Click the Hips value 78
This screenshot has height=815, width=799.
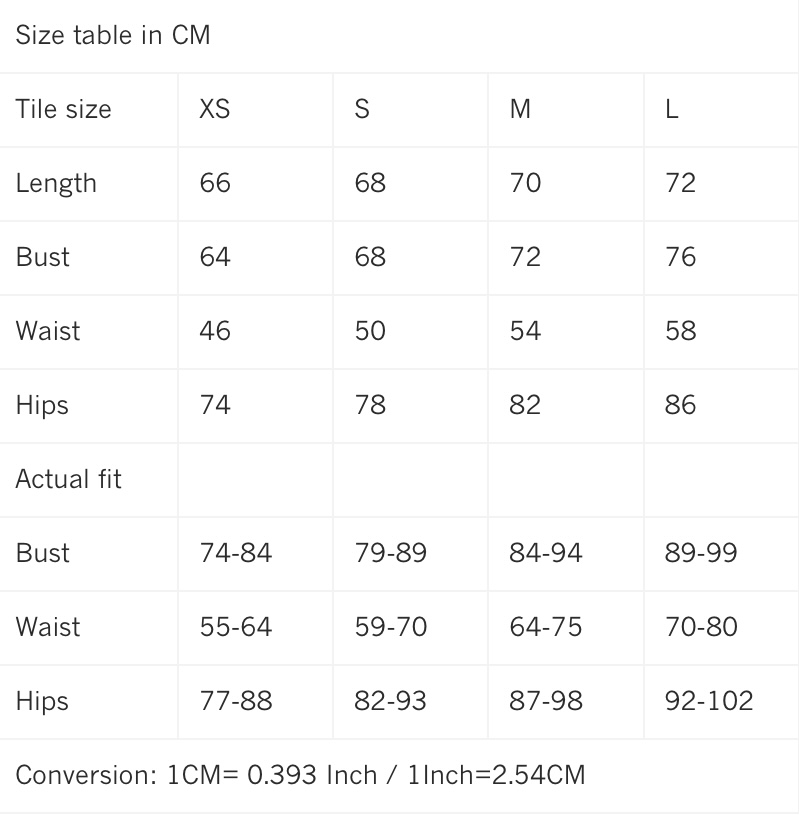370,405
